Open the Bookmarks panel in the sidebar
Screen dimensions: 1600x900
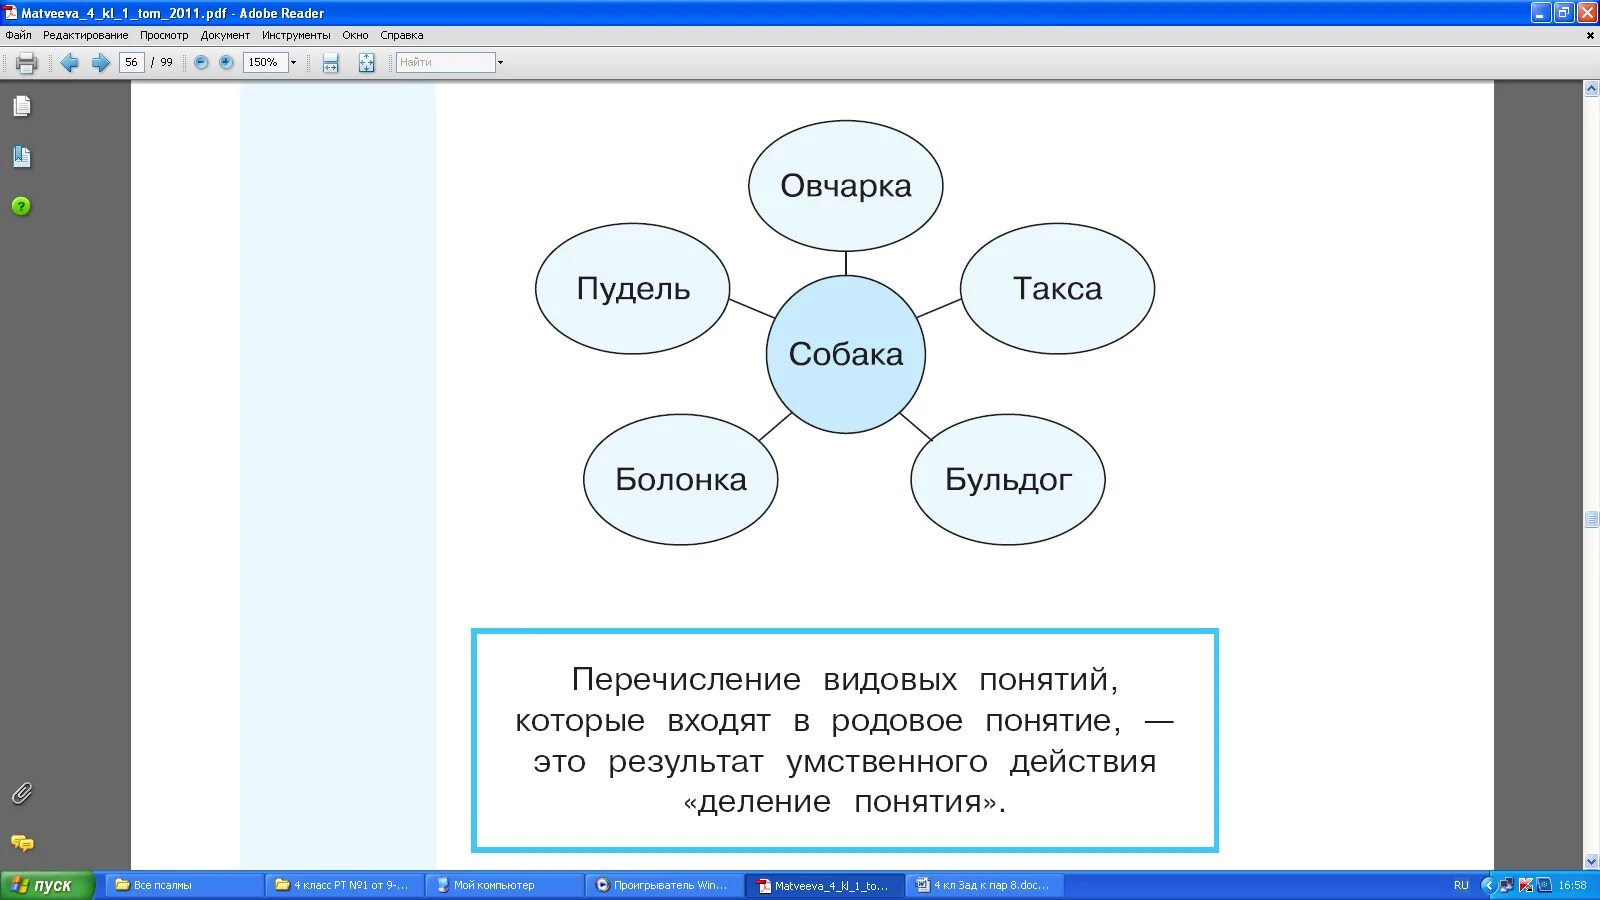point(22,156)
